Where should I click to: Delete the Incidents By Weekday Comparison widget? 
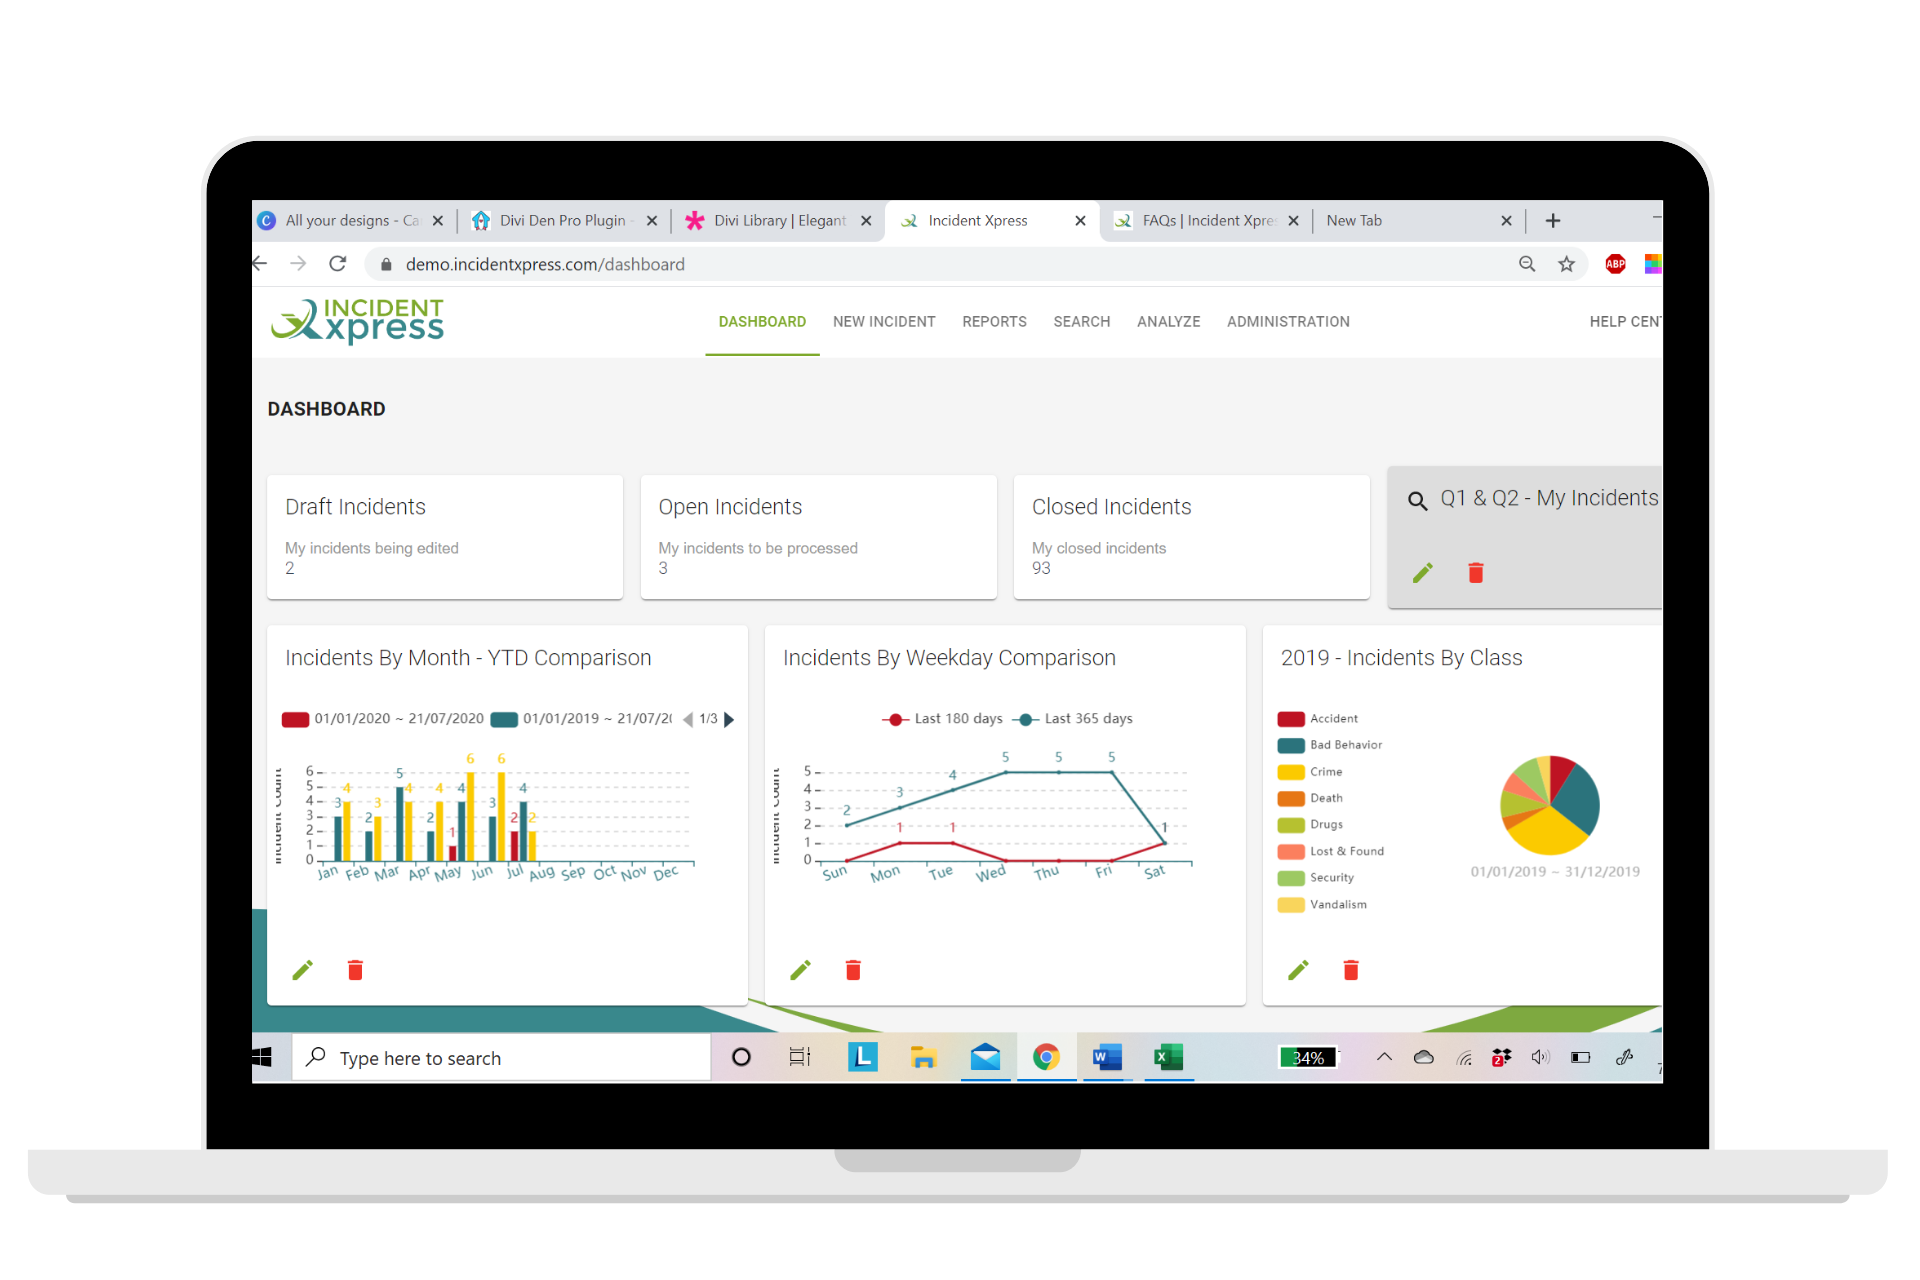pos(853,970)
